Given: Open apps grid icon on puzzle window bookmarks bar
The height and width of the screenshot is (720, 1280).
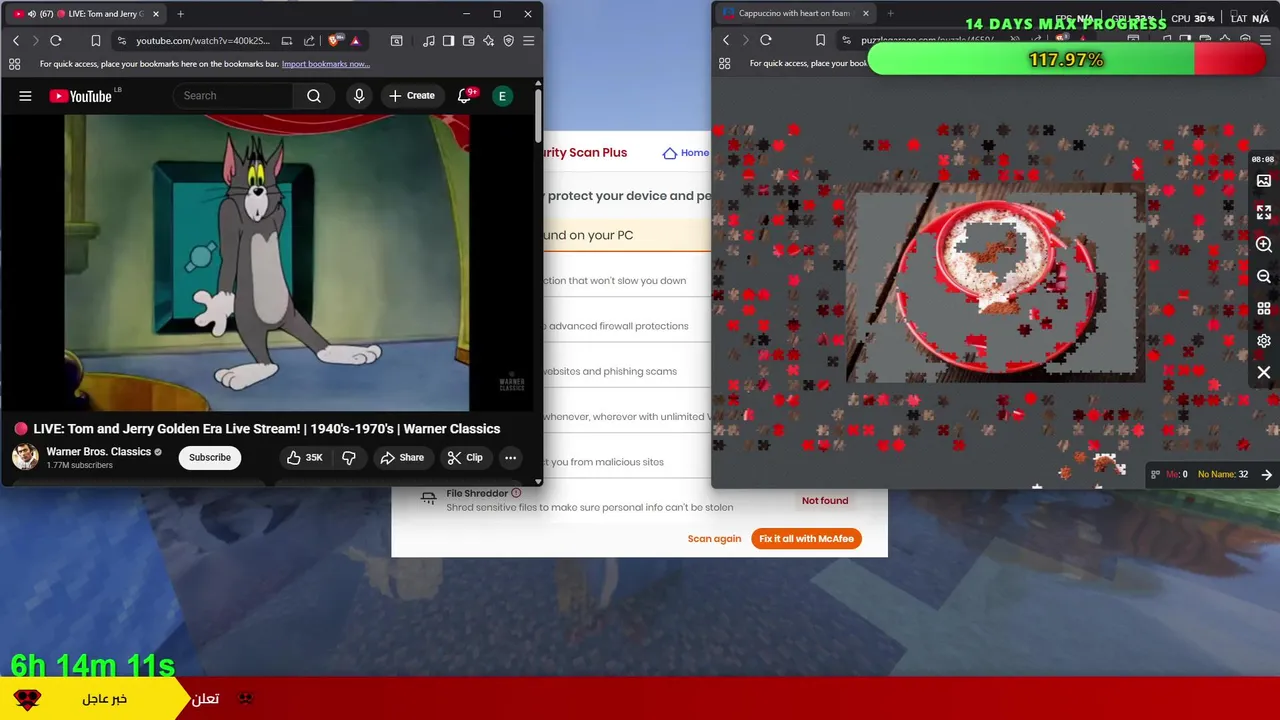Looking at the screenshot, I should 724,63.
